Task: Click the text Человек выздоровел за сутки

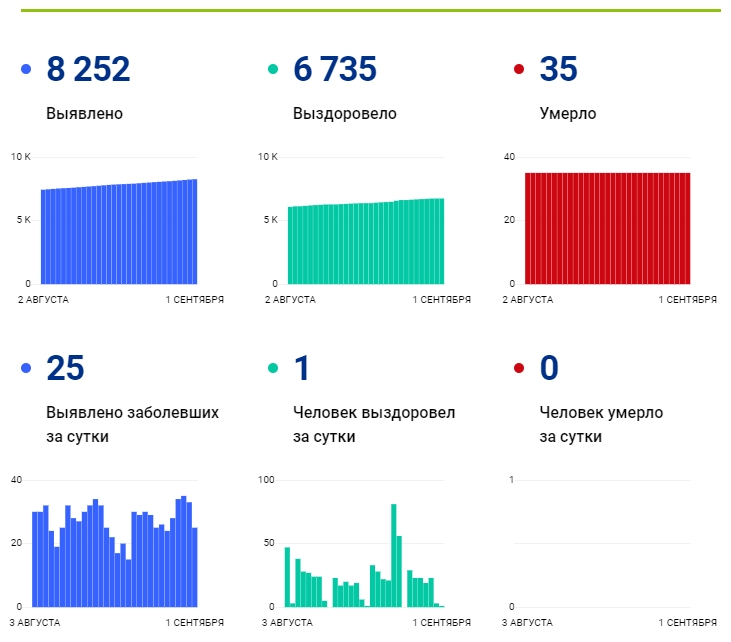Action: point(374,424)
